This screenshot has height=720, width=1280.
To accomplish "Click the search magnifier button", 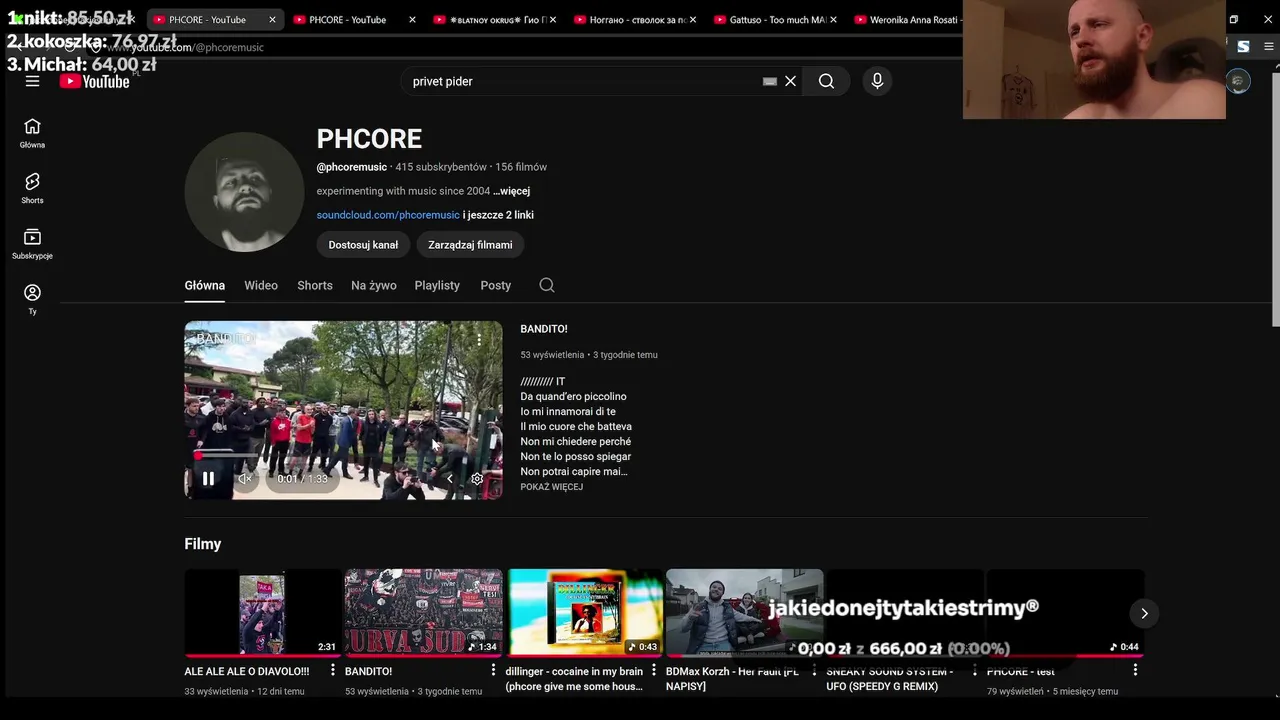I will 826,81.
